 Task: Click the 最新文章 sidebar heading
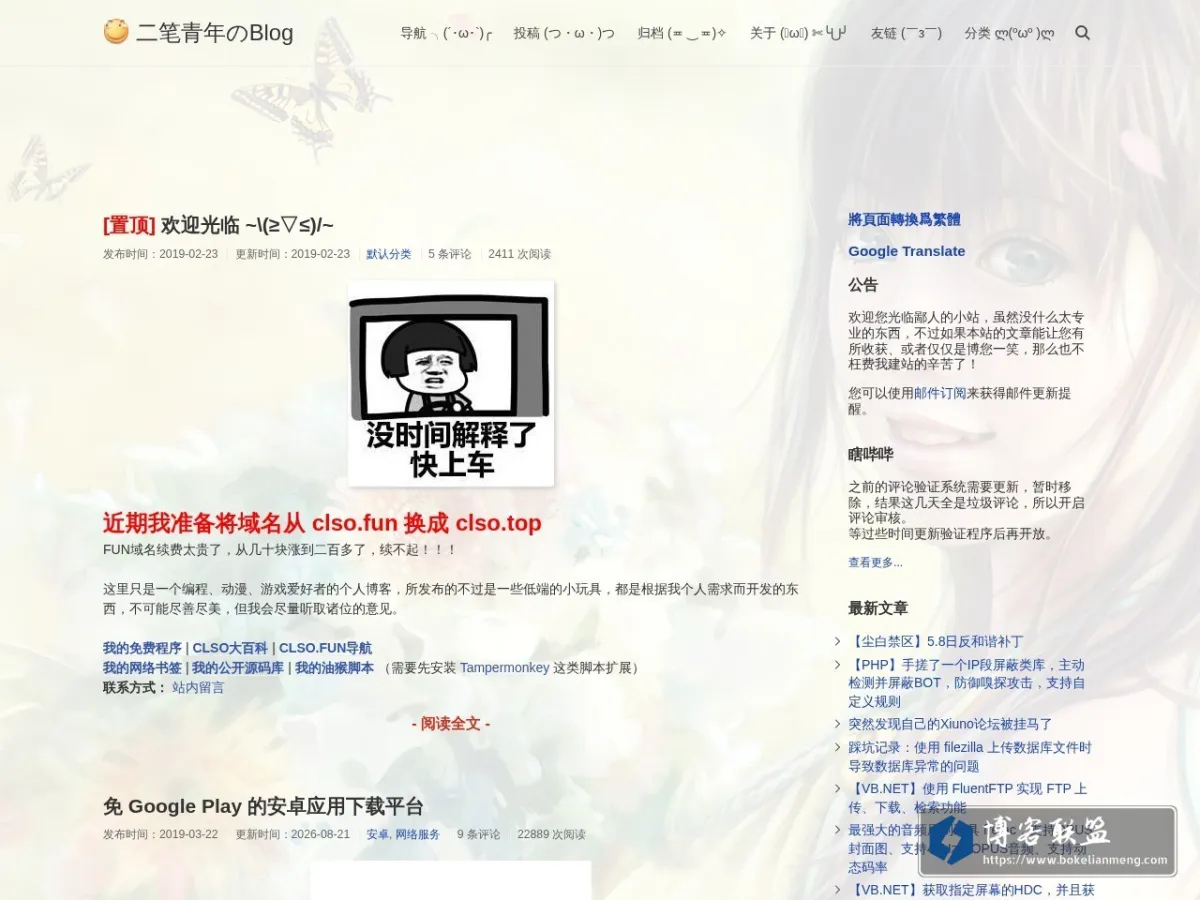[878, 608]
